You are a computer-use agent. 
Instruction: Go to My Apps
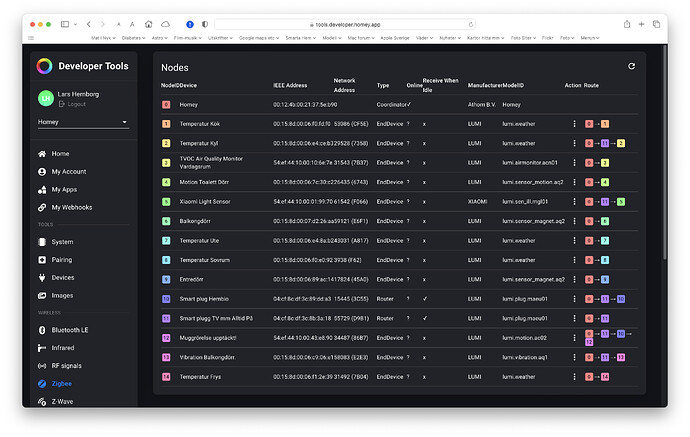point(64,190)
